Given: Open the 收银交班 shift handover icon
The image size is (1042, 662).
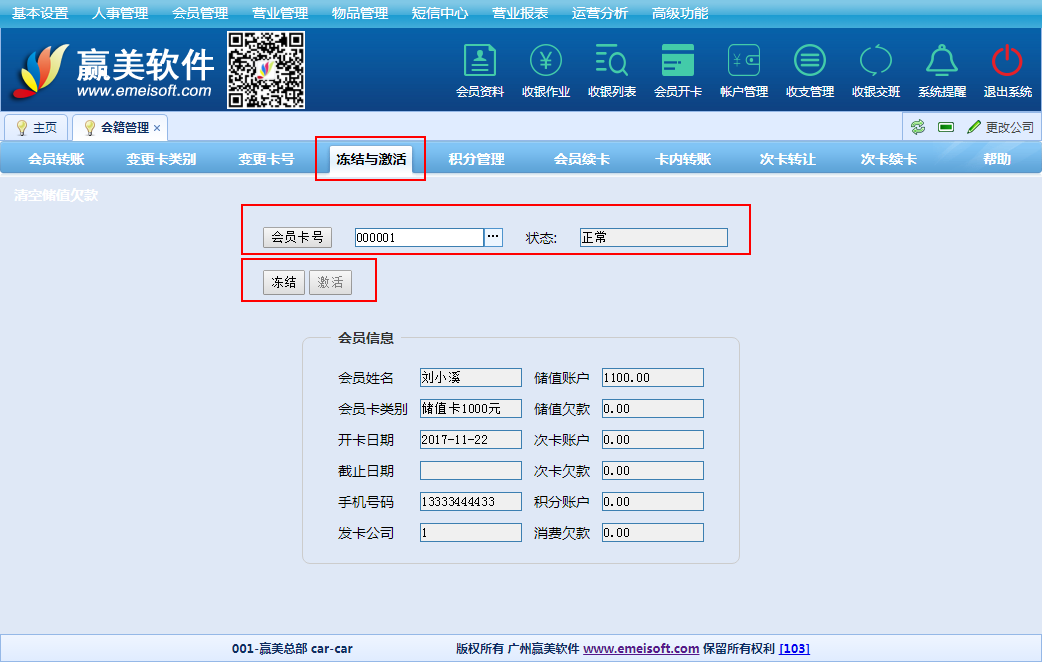Looking at the screenshot, I should tap(876, 61).
